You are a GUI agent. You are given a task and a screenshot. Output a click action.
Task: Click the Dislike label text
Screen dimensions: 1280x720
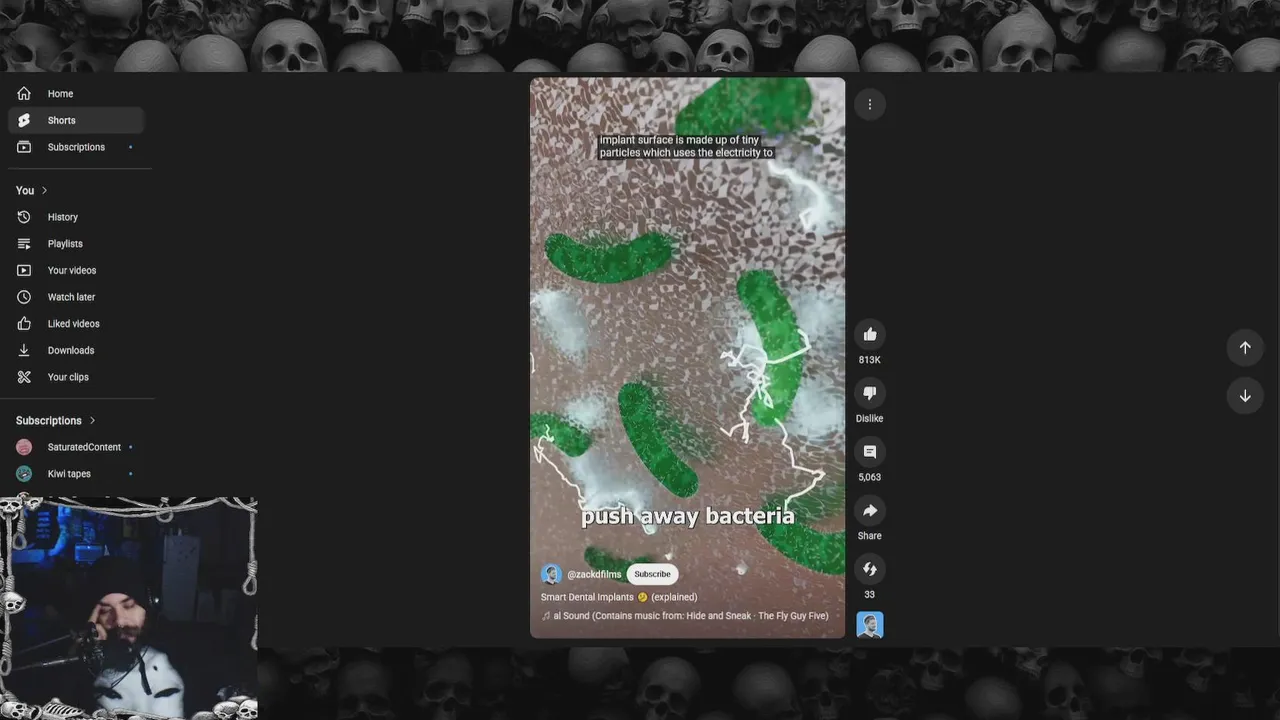point(870,419)
